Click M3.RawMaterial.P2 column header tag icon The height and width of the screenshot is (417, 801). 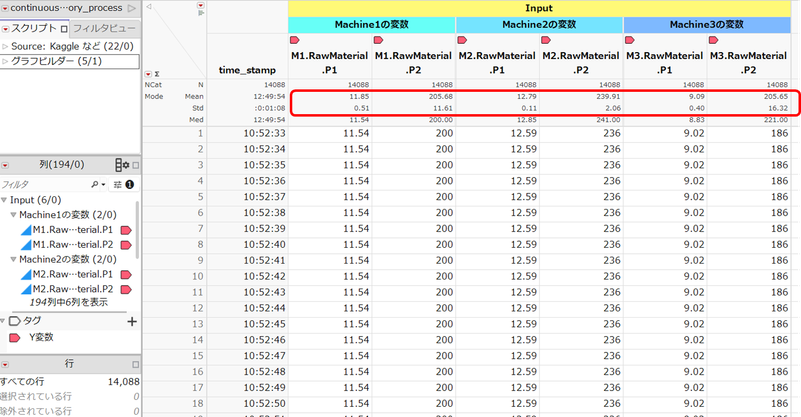tap(714, 40)
